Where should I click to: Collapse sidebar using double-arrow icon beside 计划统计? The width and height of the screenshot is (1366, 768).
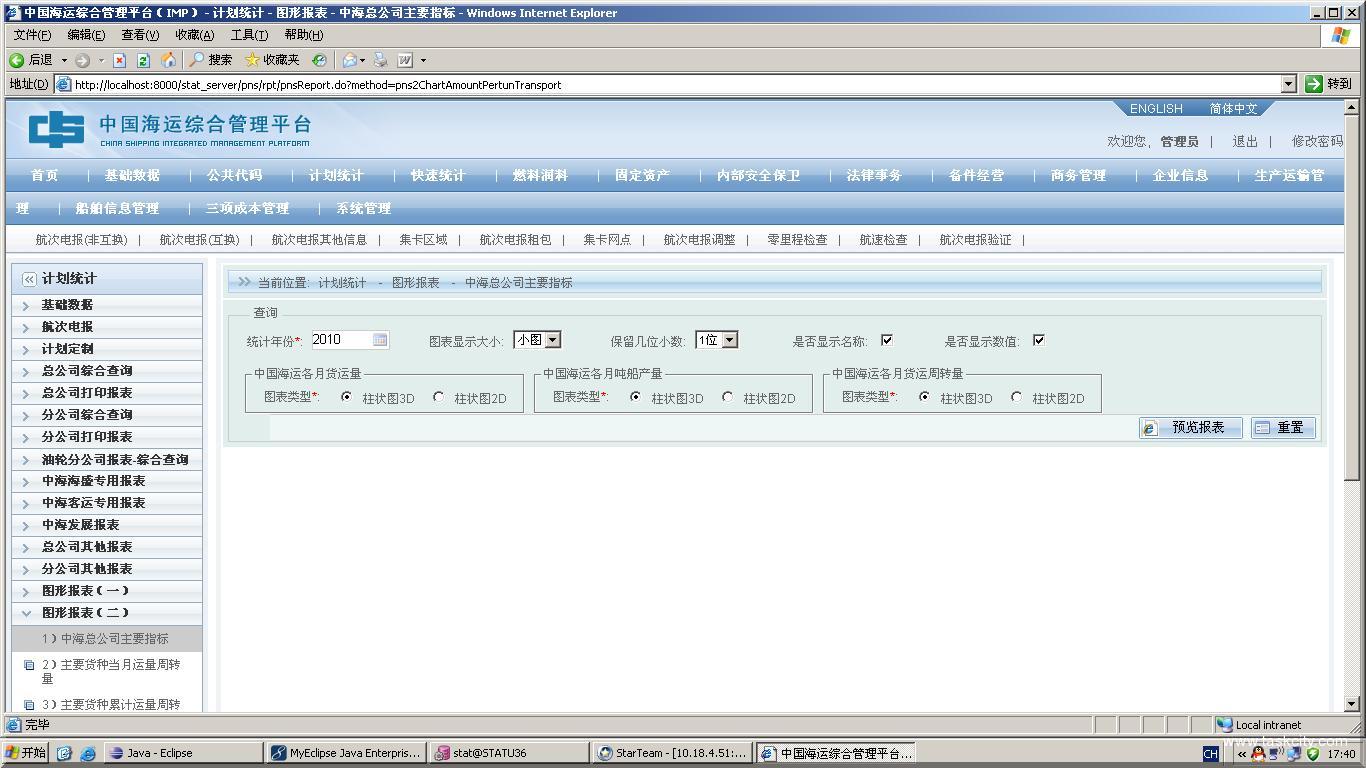pyautogui.click(x=29, y=279)
